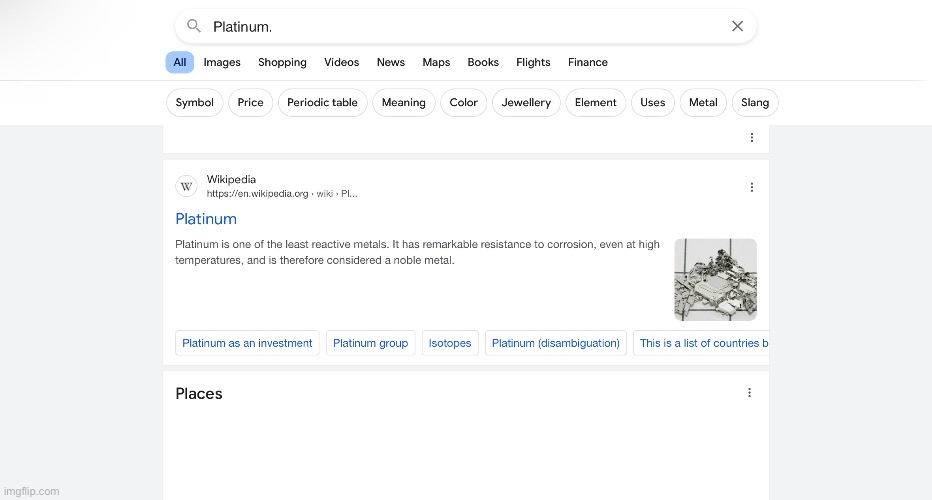Open the Wikipedia result's three-dot menu

751,187
